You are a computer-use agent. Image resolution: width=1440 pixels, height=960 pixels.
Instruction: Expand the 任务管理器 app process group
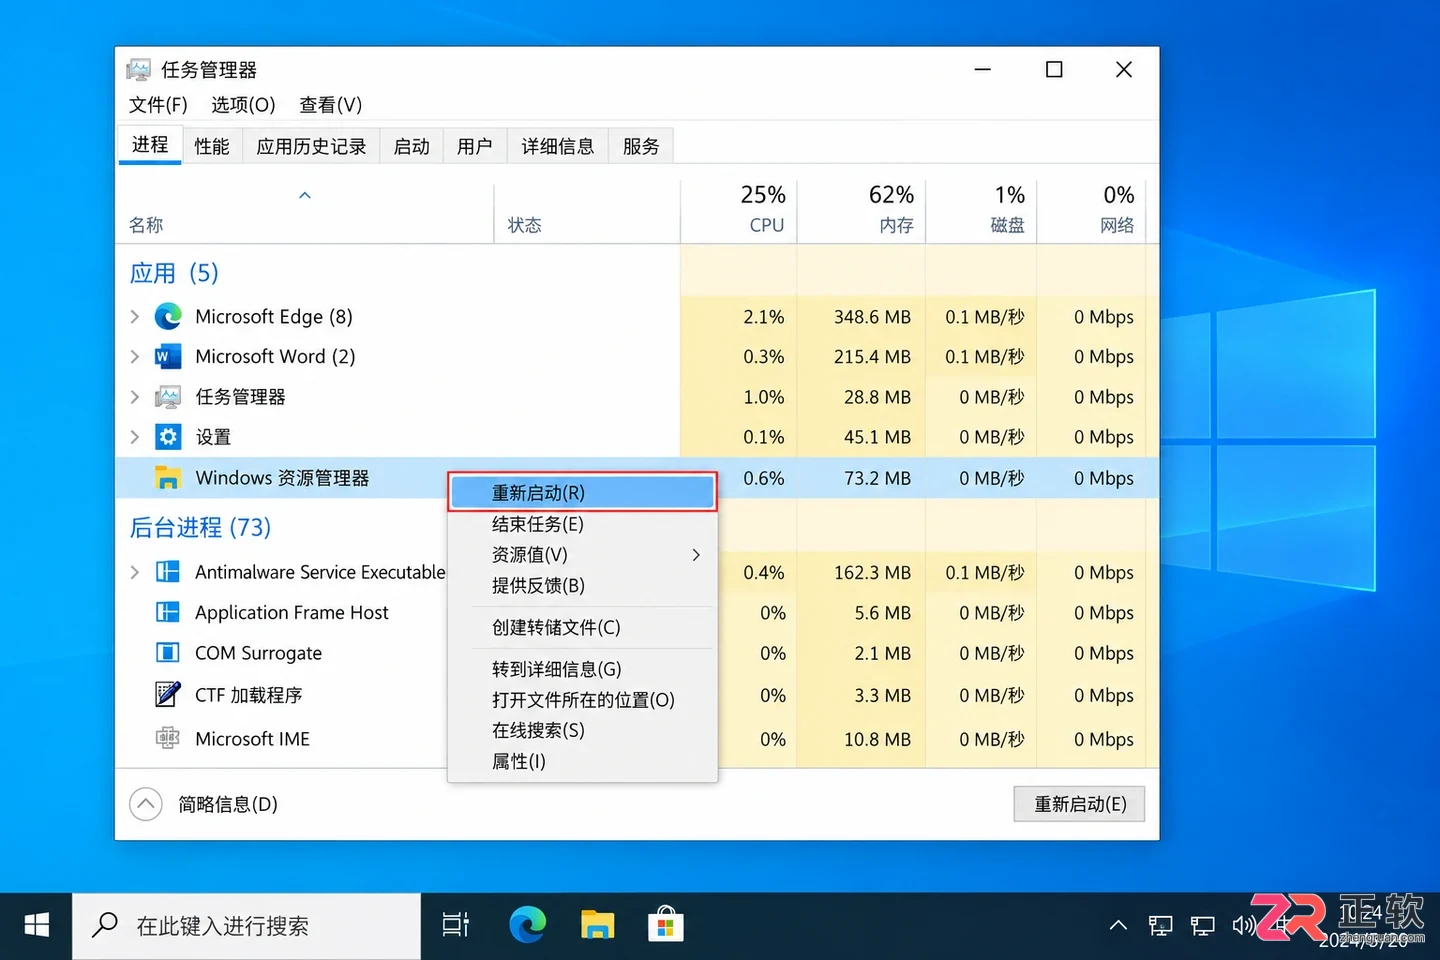[135, 397]
